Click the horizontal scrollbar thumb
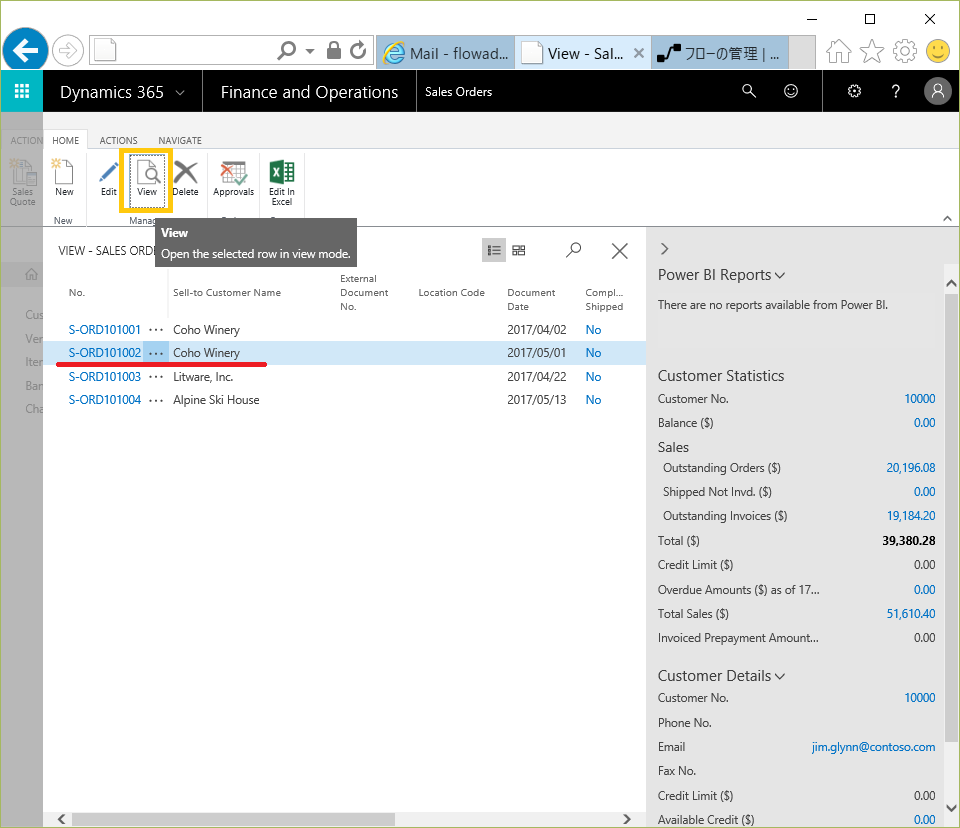Viewport: 960px width, 828px height. (x=233, y=819)
